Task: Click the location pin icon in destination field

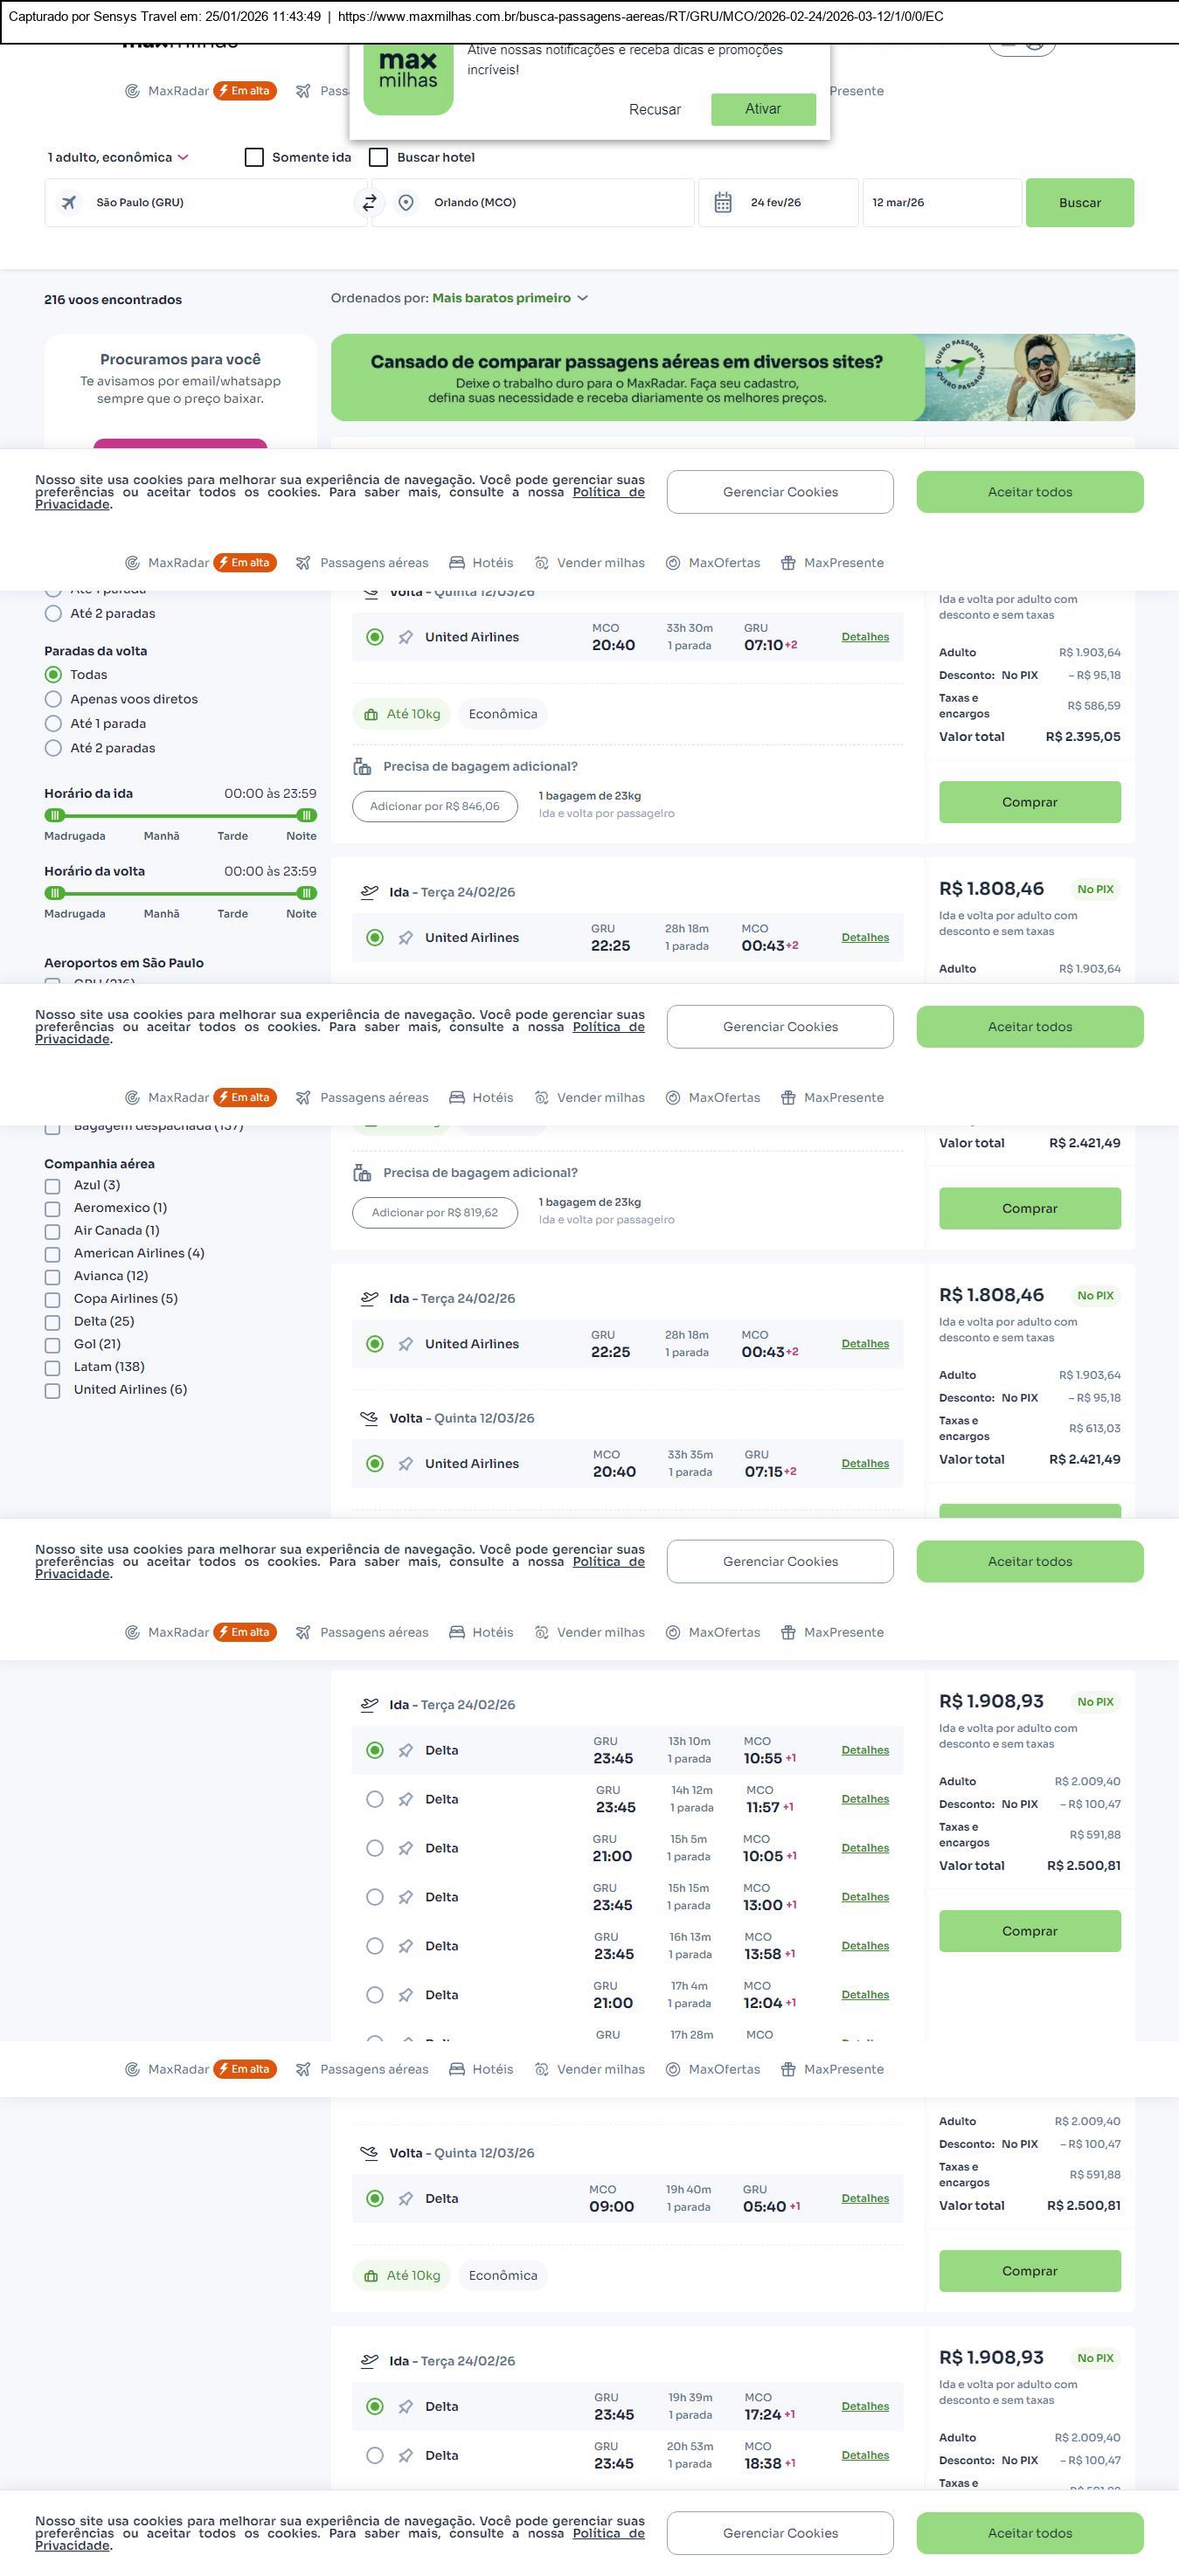Action: (406, 203)
